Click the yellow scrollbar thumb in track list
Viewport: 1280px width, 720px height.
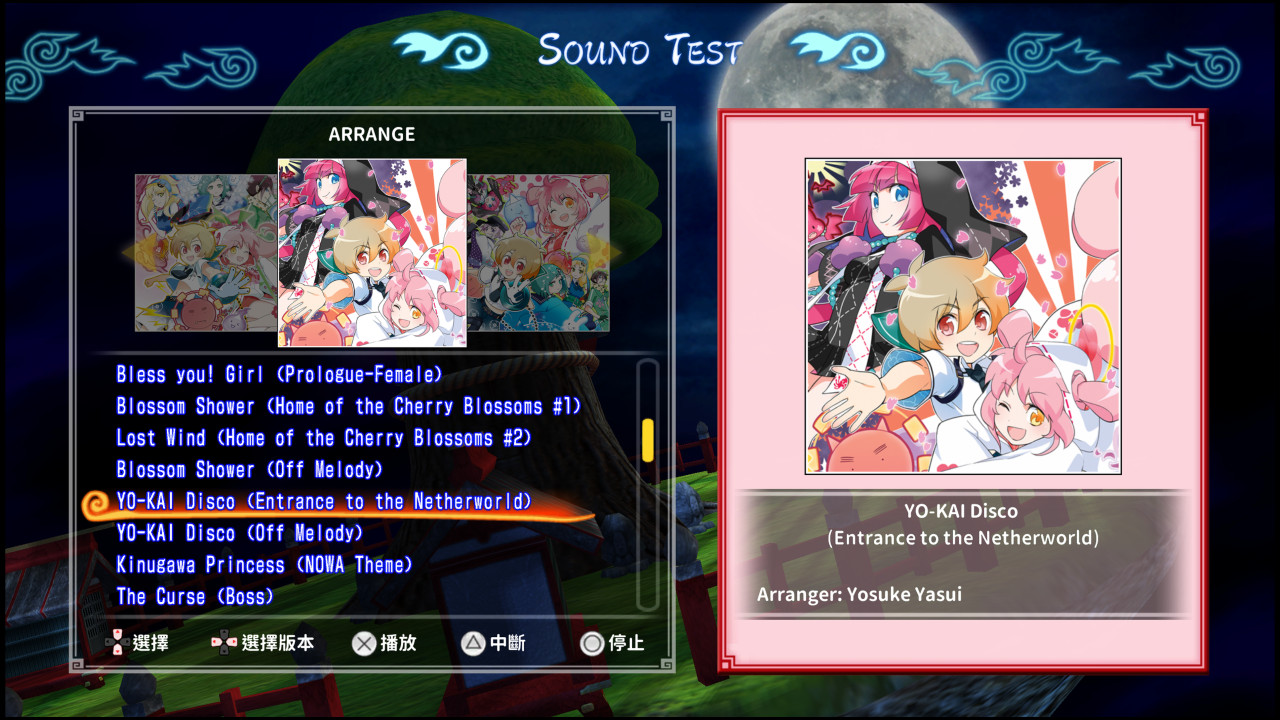(648, 441)
